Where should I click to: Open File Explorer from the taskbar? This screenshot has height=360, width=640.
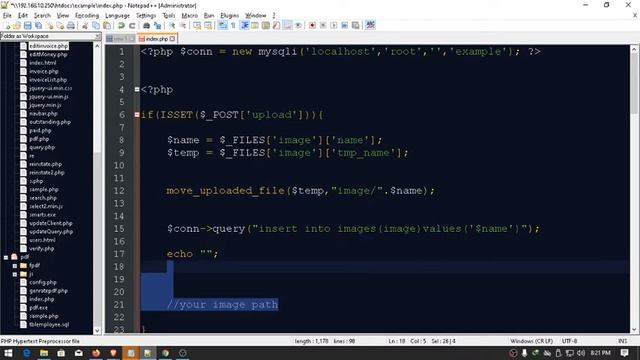click(x=44, y=353)
